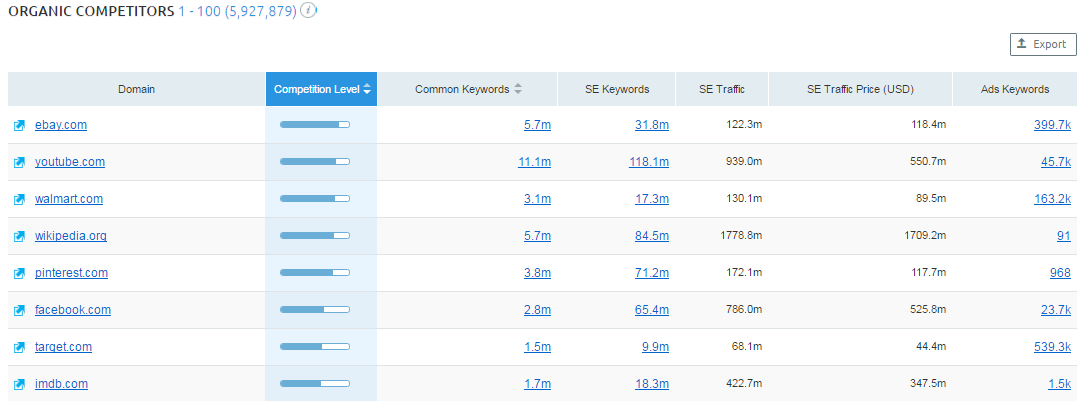Click the Ads Keywords column header
The height and width of the screenshot is (401, 1079).
[x=1016, y=89]
